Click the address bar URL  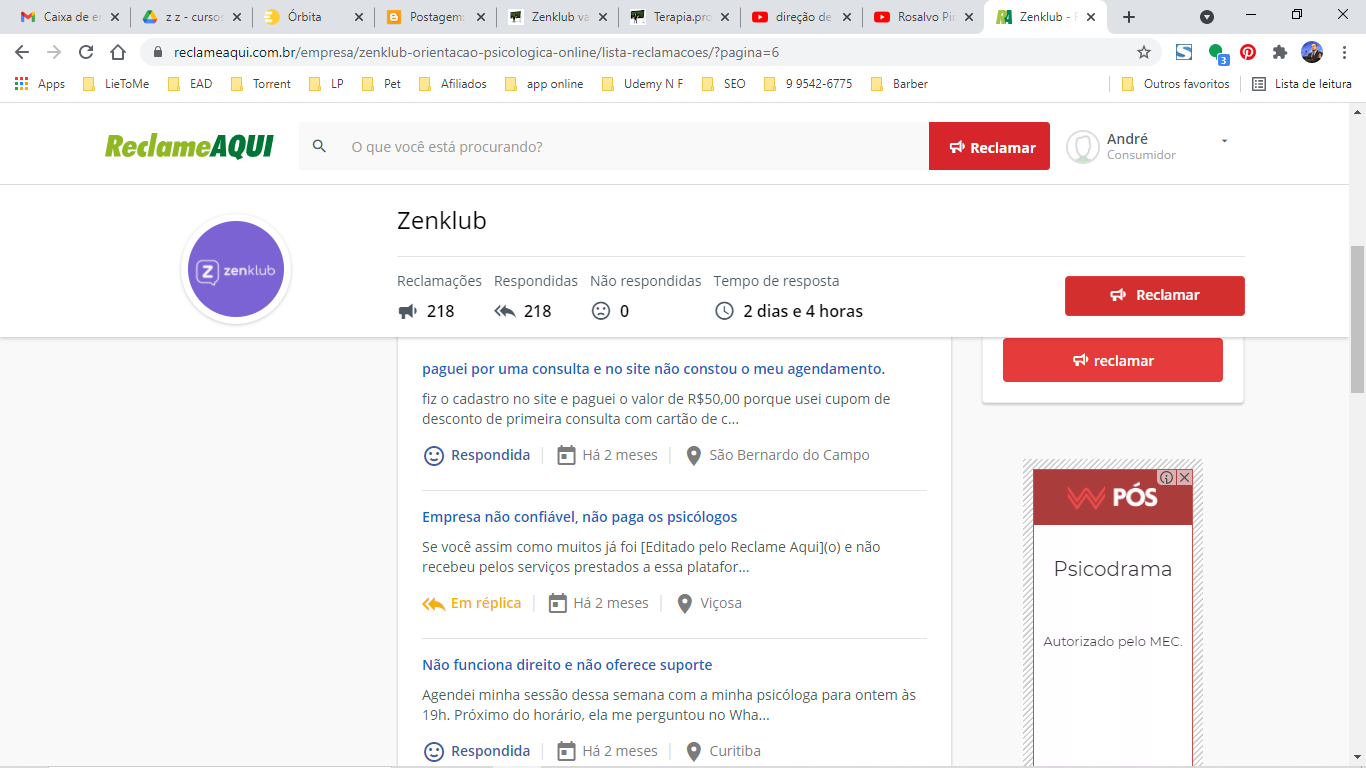pyautogui.click(x=476, y=52)
